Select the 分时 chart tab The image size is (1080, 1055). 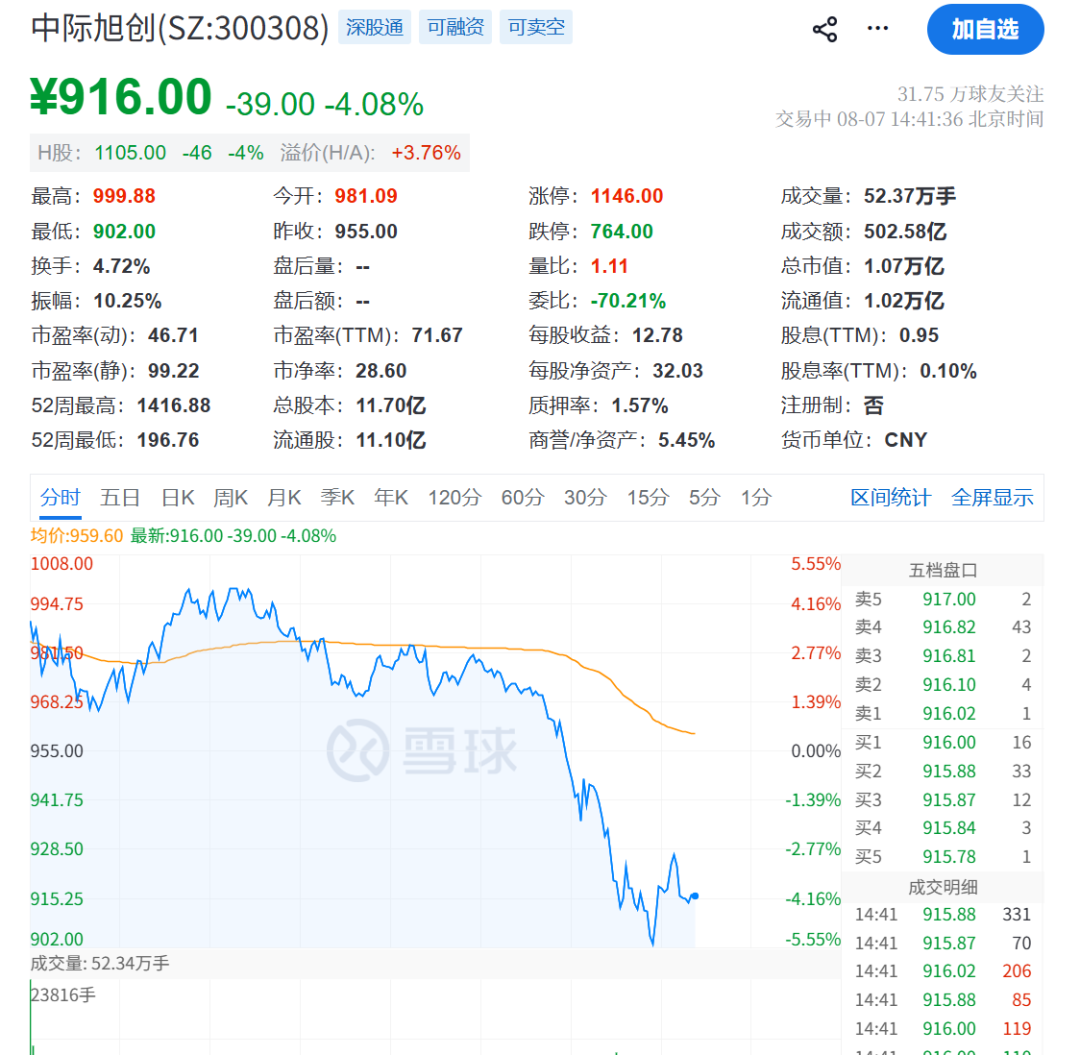point(60,497)
